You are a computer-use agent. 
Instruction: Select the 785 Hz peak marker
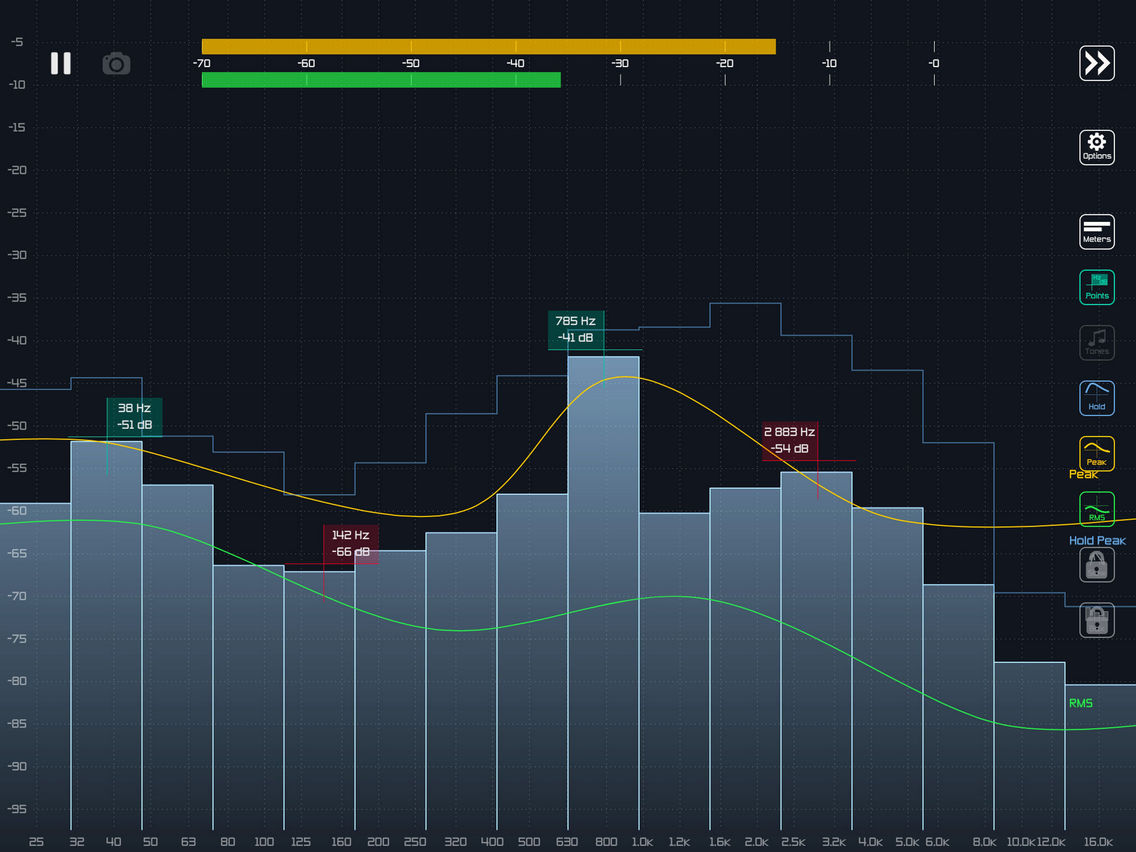(x=575, y=329)
